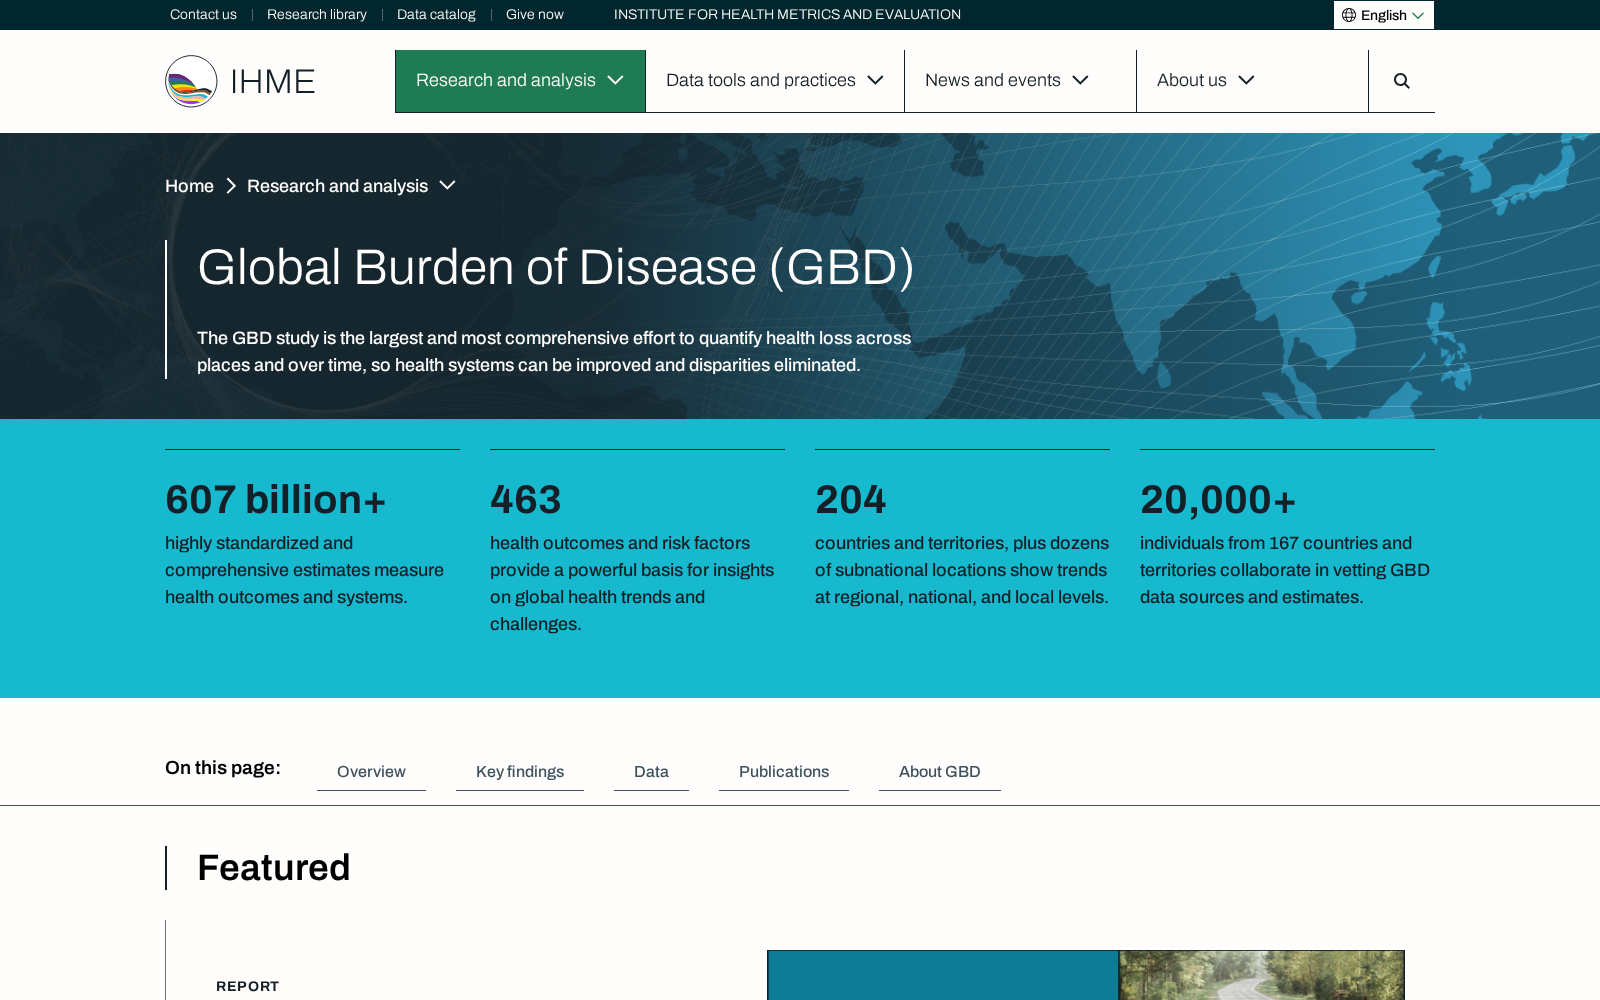The width and height of the screenshot is (1600, 1000).
Task: Click the IHME circular logo icon
Action: coord(191,81)
